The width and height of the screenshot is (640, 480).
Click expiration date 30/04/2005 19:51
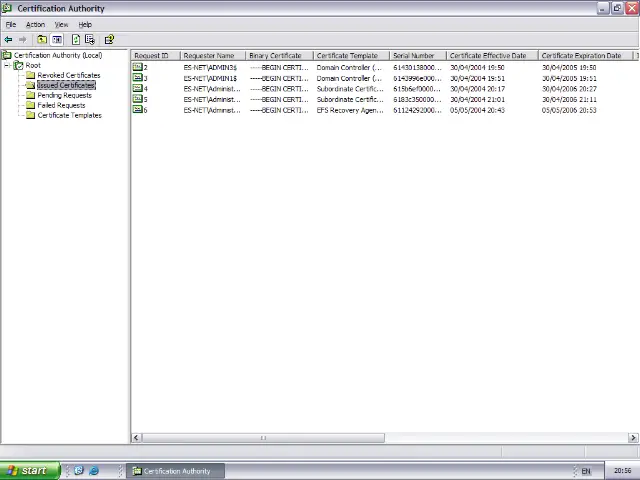click(569, 78)
